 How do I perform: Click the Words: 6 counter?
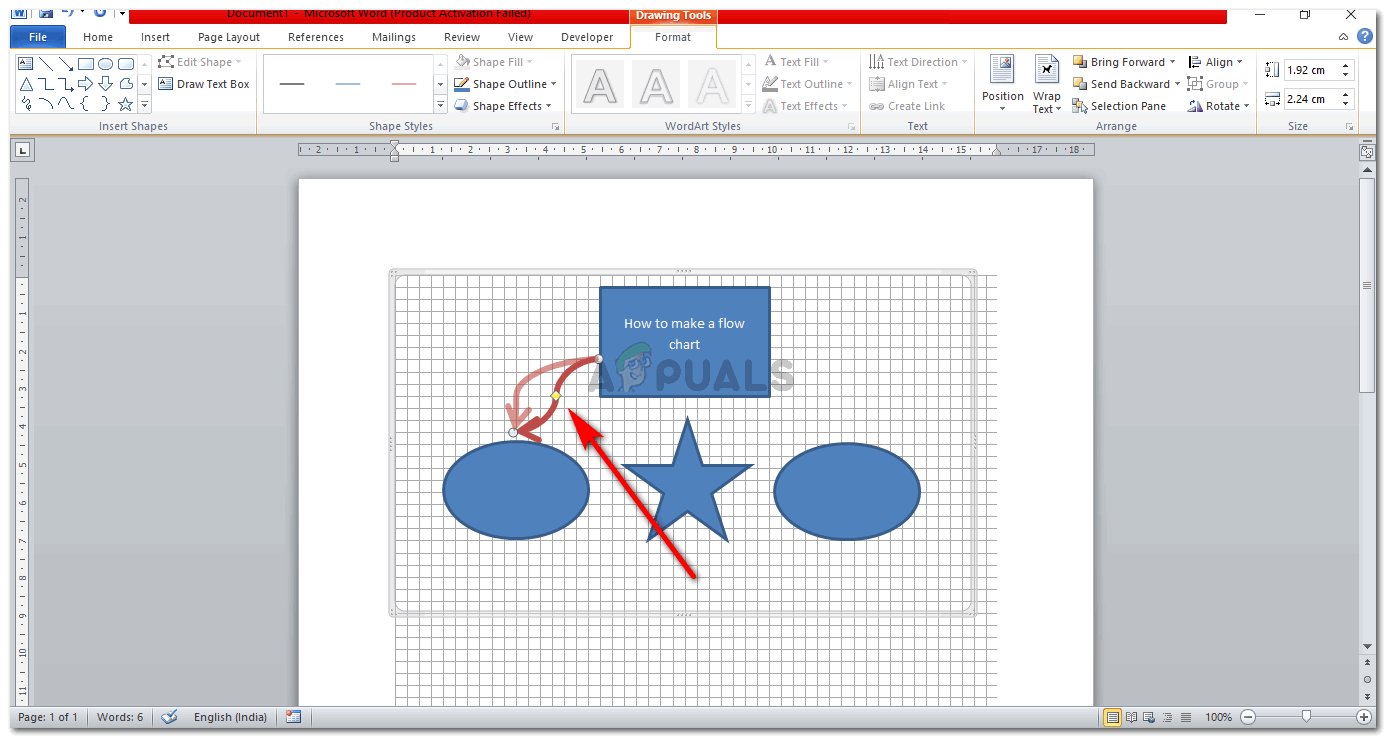coord(120,717)
